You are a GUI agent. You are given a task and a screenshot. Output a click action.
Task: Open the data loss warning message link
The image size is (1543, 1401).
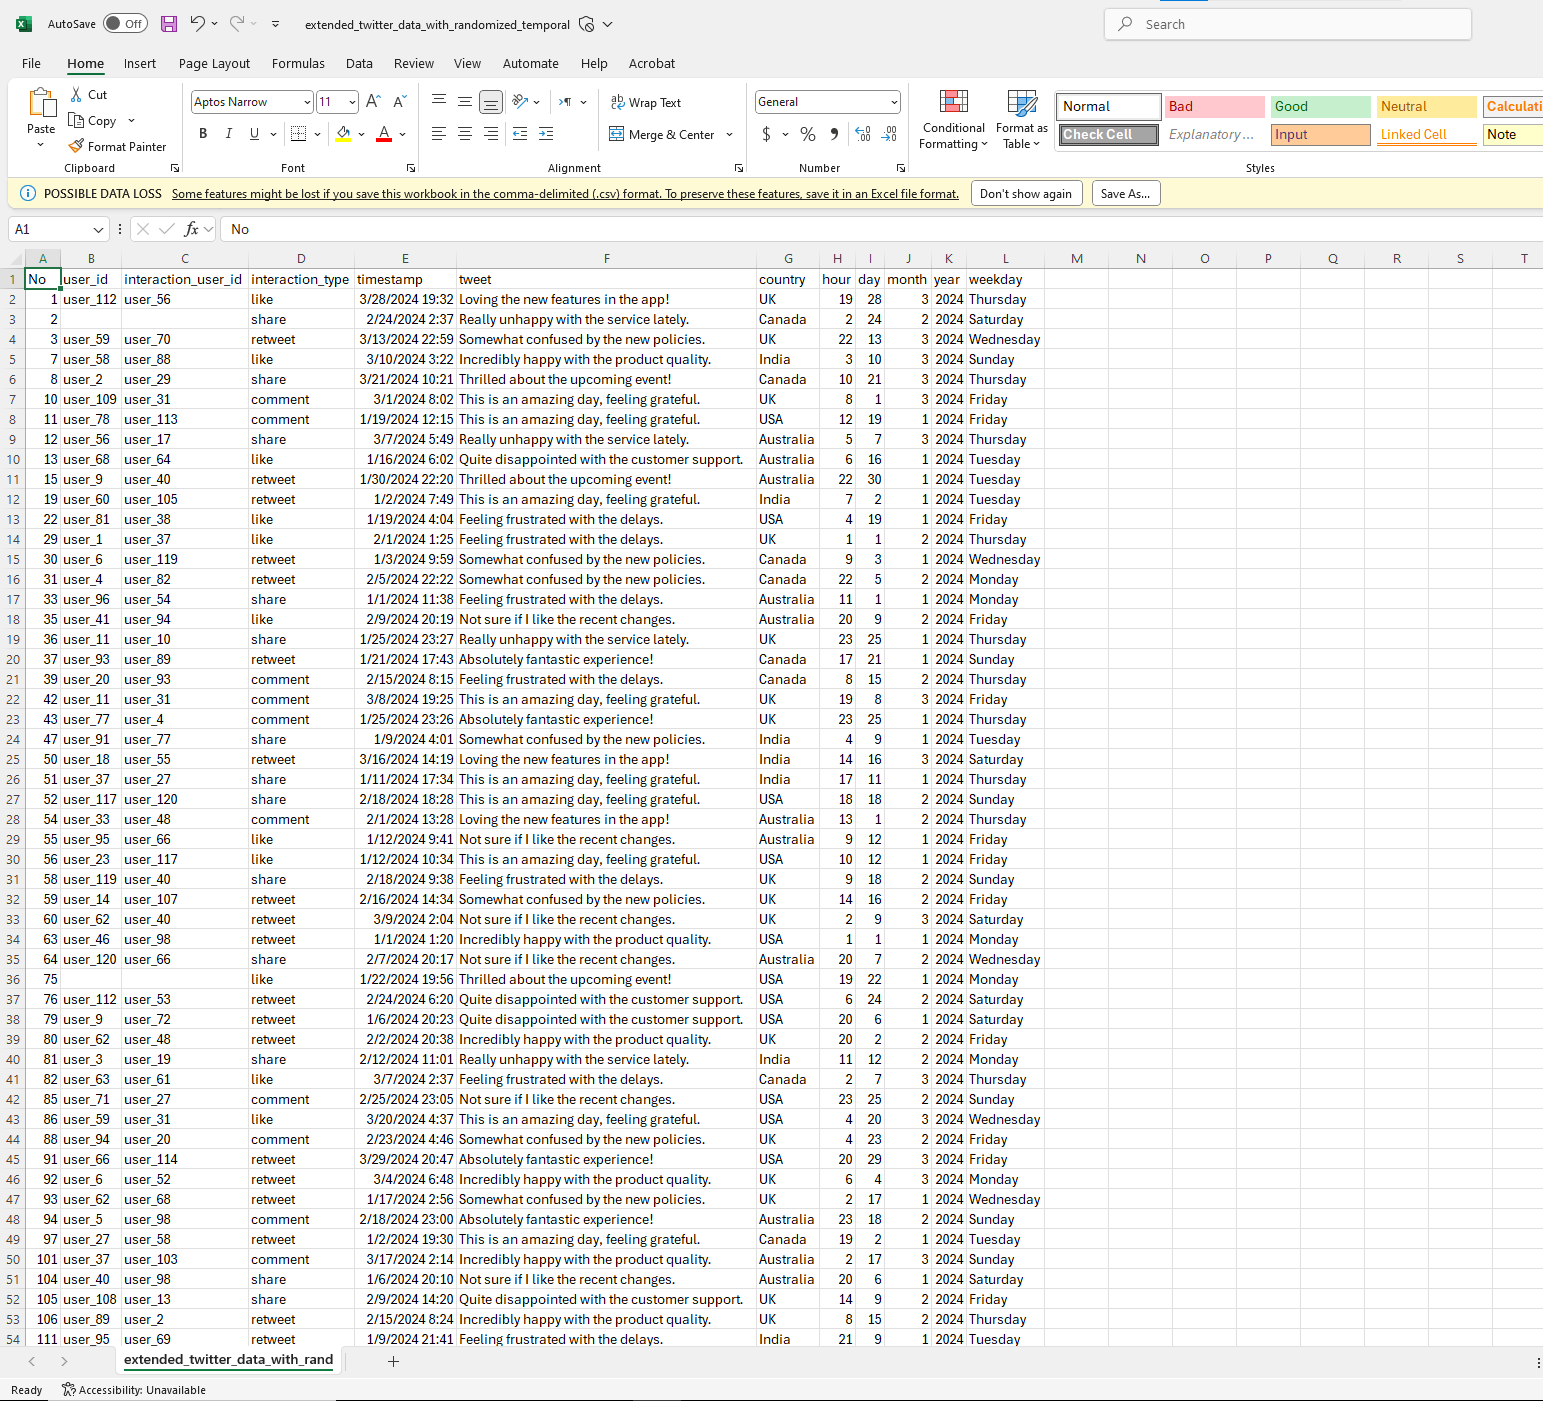click(x=565, y=194)
